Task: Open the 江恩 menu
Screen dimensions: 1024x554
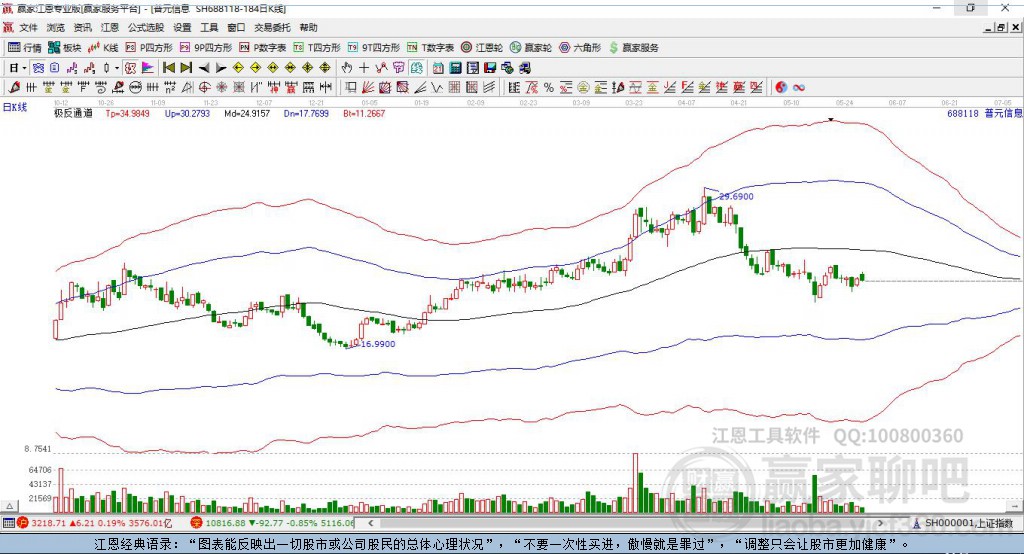Action: point(110,27)
